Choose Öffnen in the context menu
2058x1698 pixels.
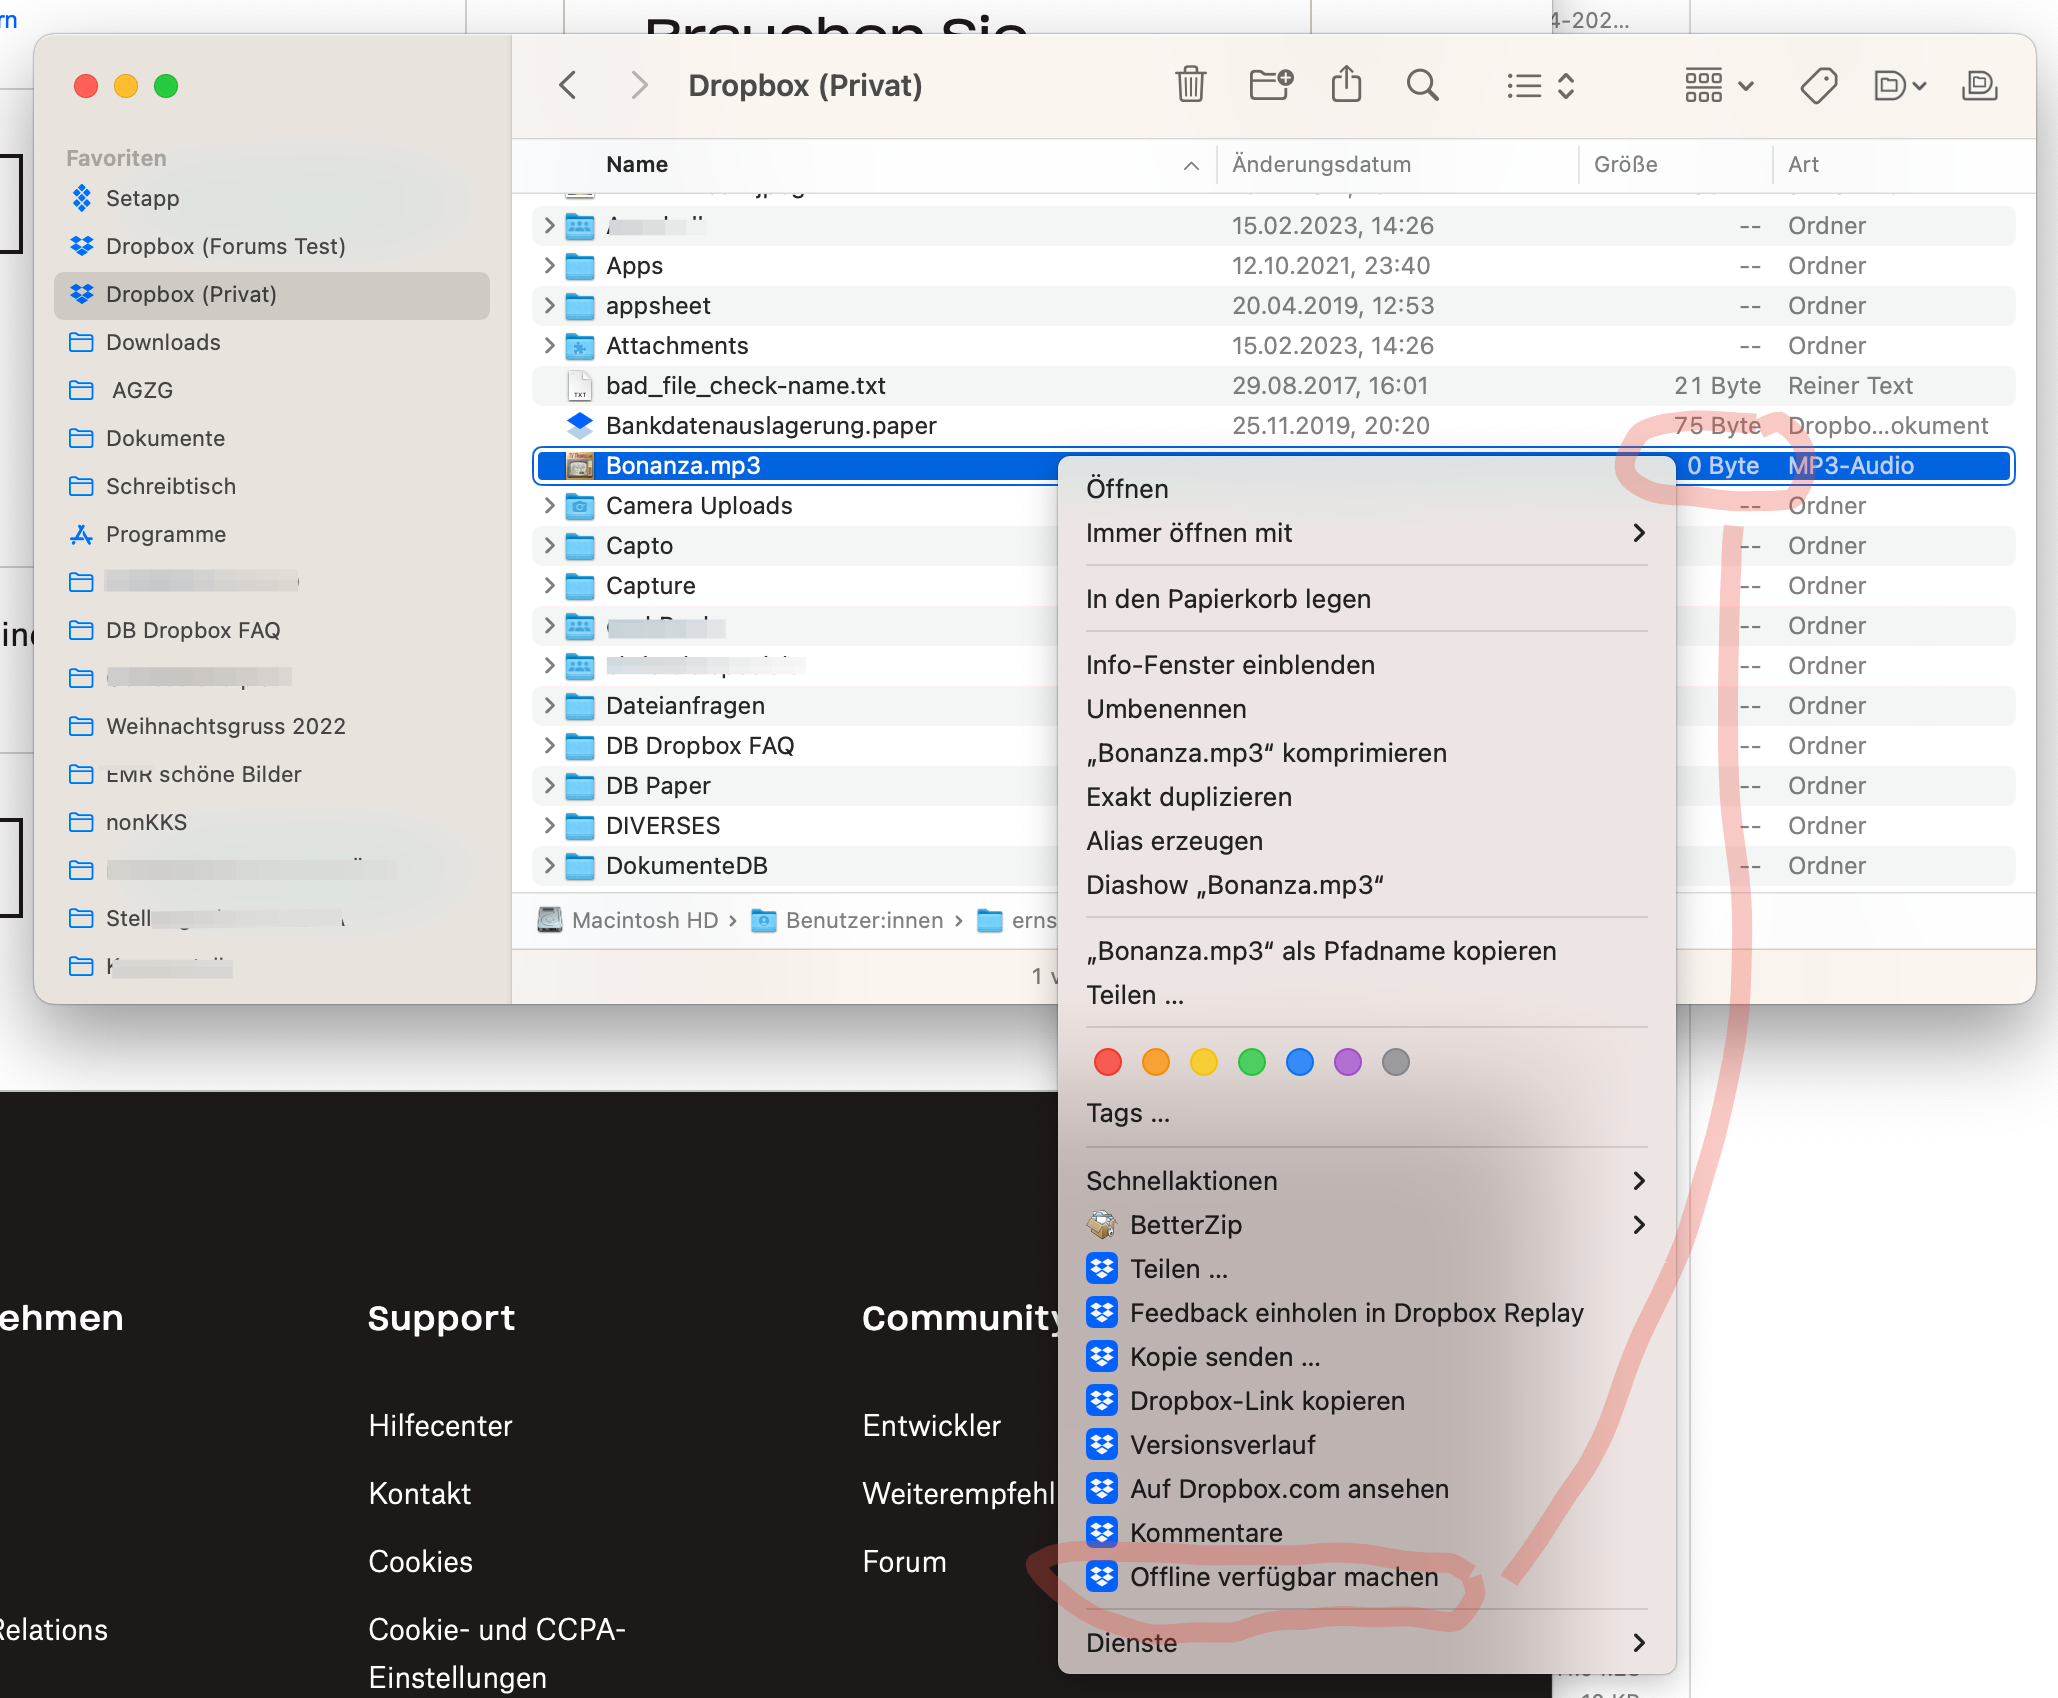(1366, 489)
